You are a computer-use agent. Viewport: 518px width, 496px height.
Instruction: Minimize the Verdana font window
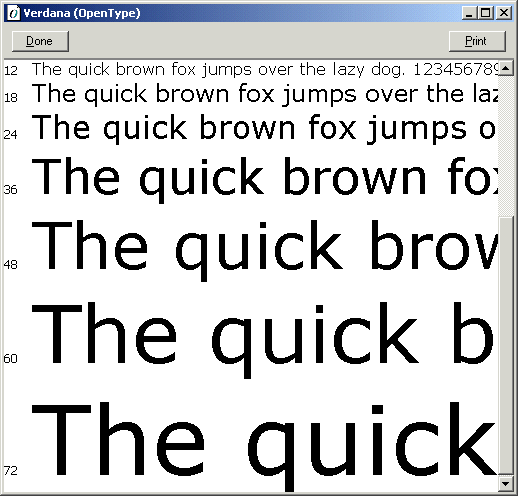pos(469,13)
